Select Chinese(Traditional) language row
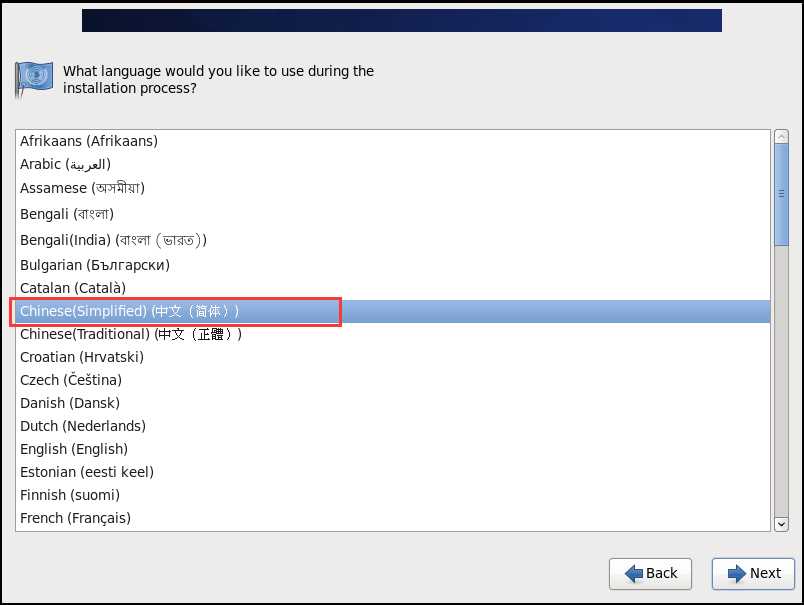The image size is (804, 605). click(393, 334)
